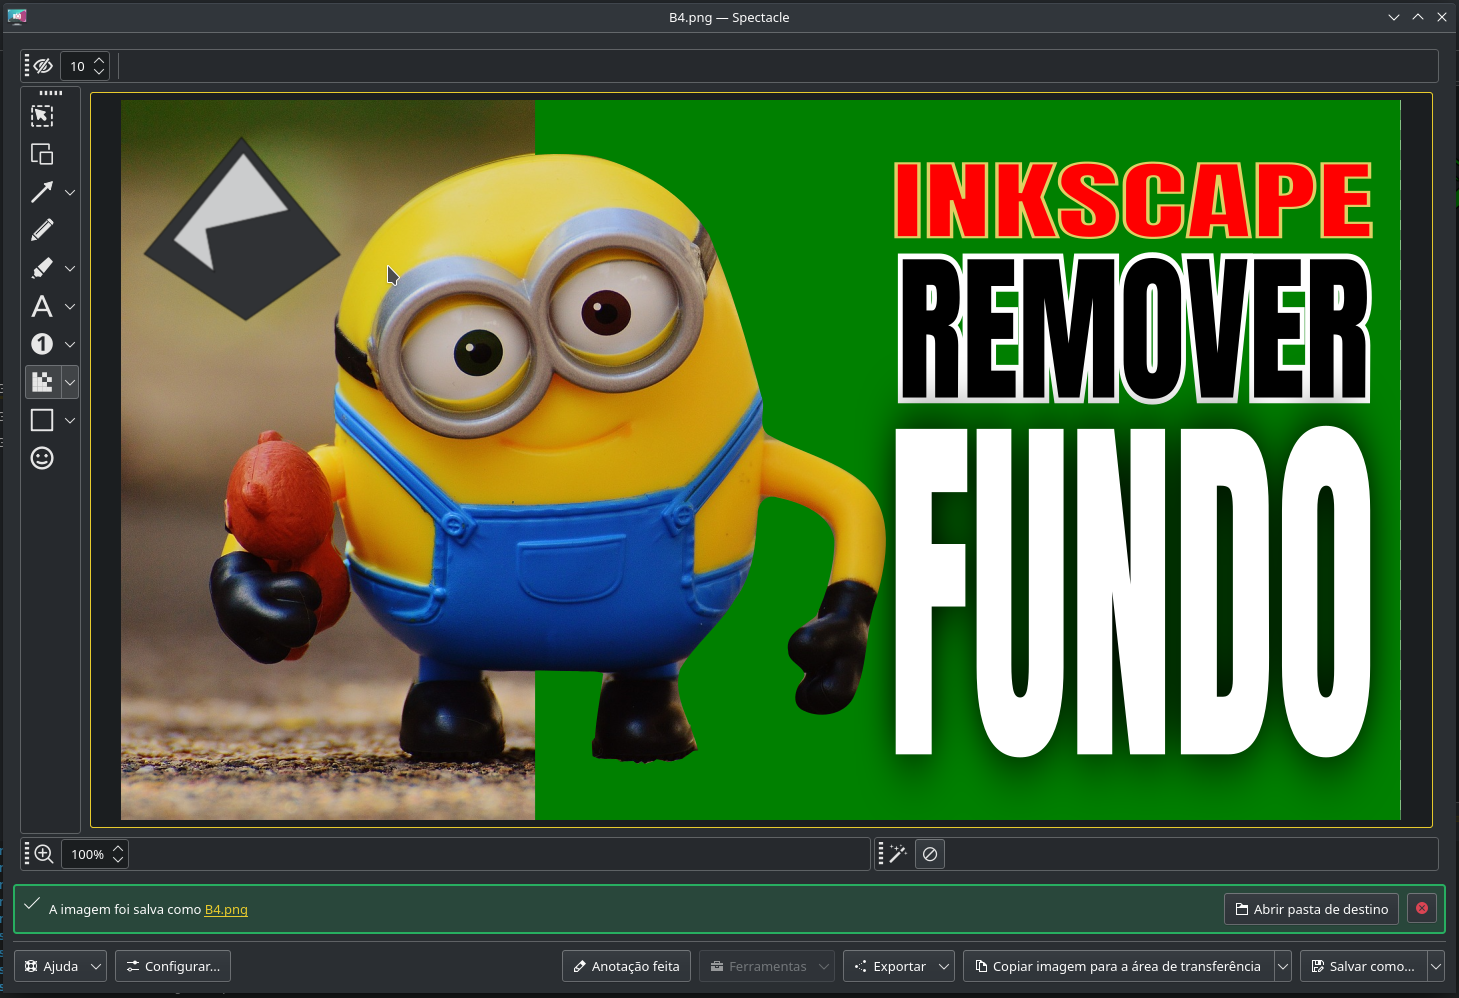Click the magic wand icon in the bottom toolbar
The height and width of the screenshot is (998, 1459).
tap(898, 854)
